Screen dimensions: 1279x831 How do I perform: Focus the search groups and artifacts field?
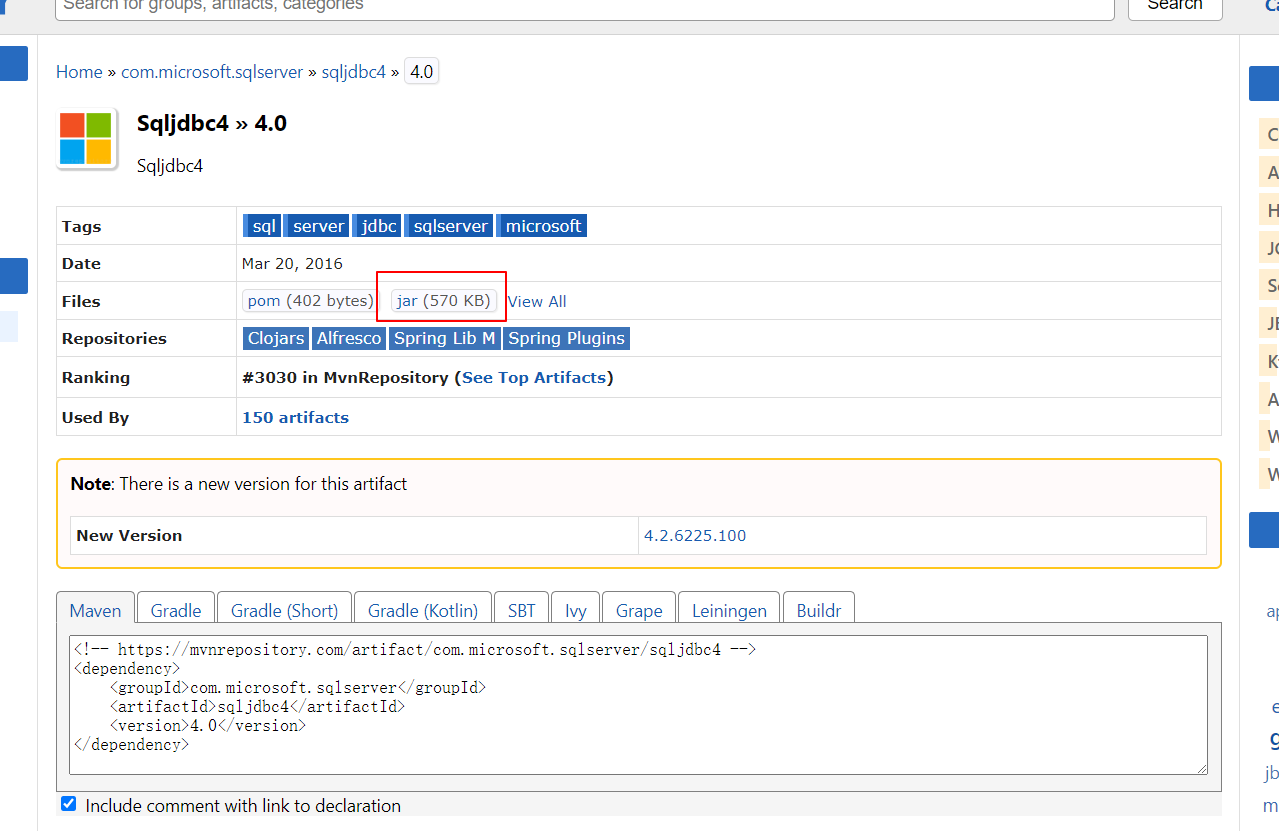585,6
